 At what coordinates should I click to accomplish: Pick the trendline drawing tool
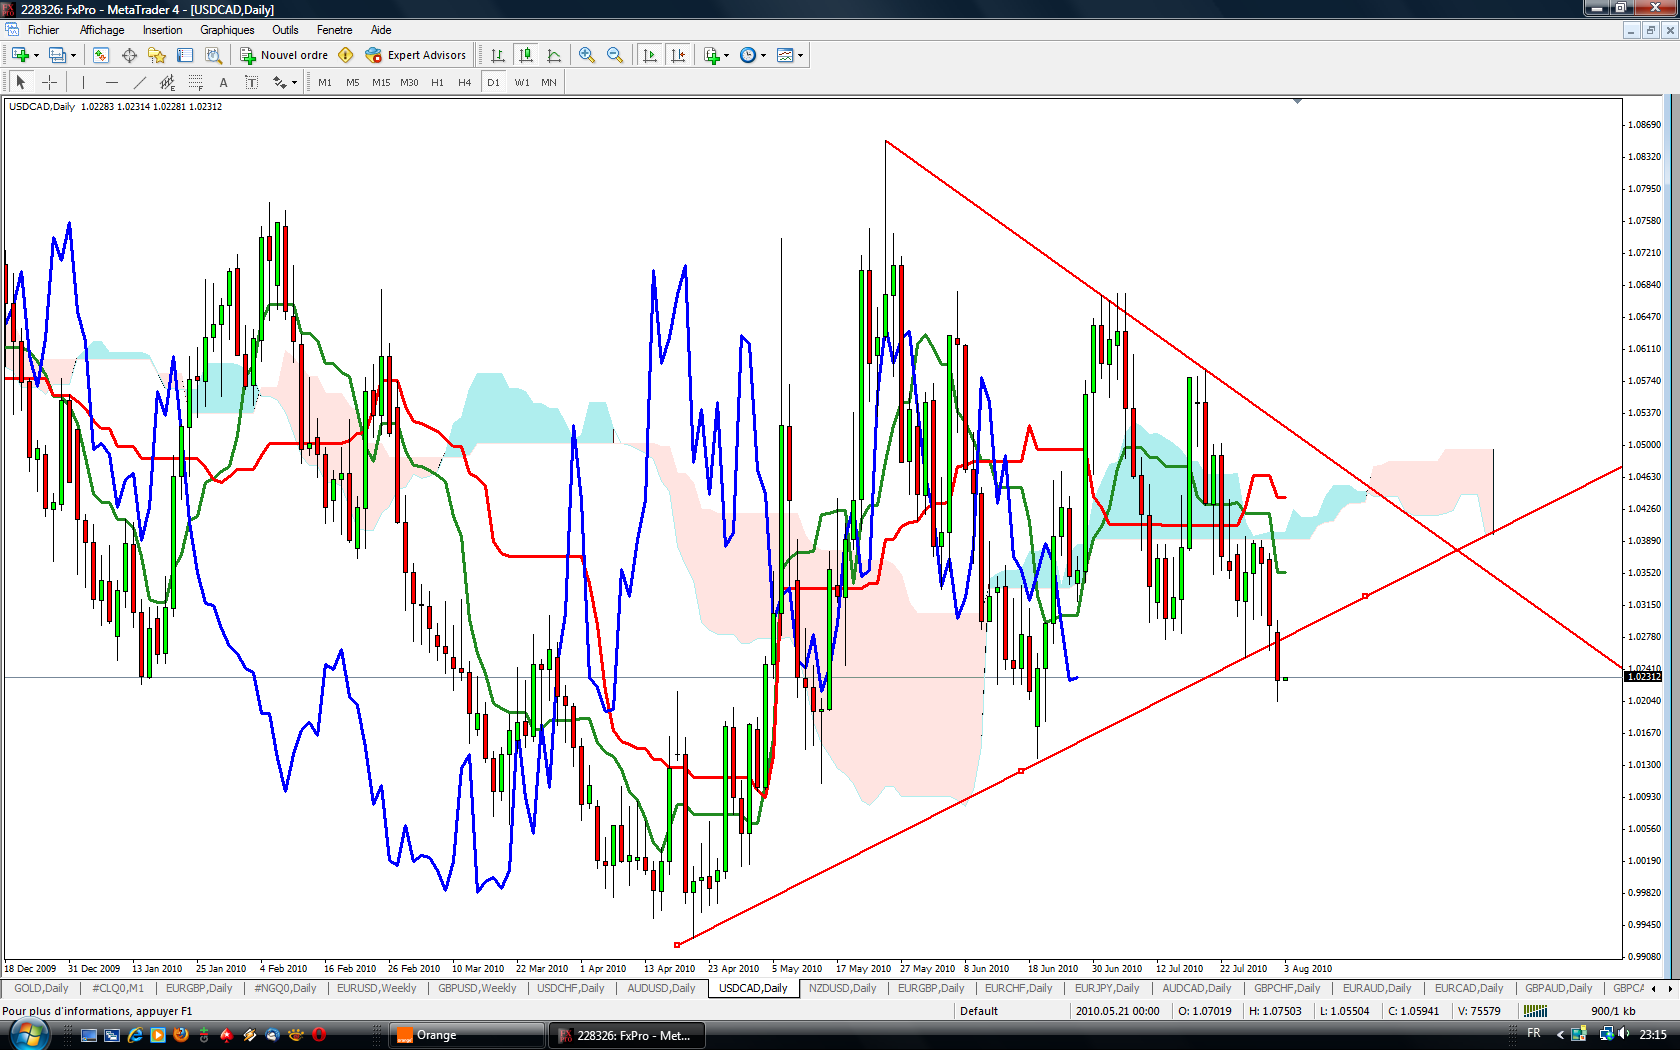click(x=140, y=82)
